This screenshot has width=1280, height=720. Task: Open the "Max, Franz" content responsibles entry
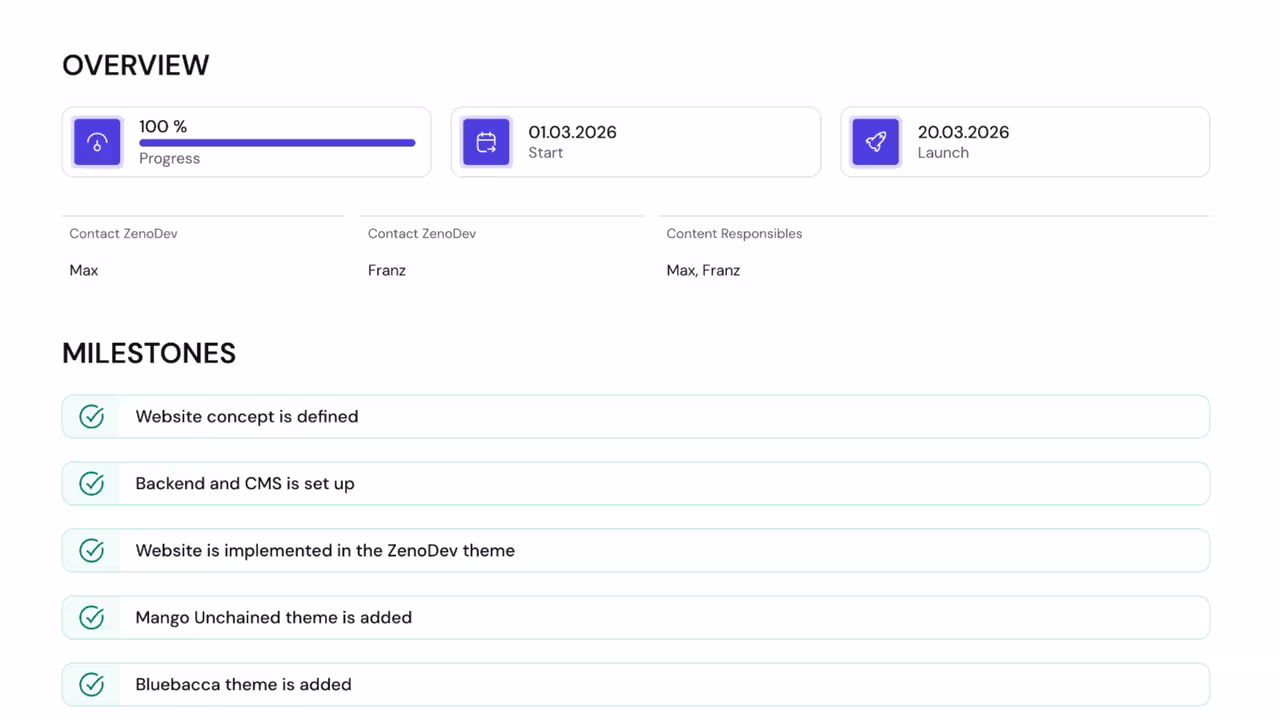[x=703, y=269]
